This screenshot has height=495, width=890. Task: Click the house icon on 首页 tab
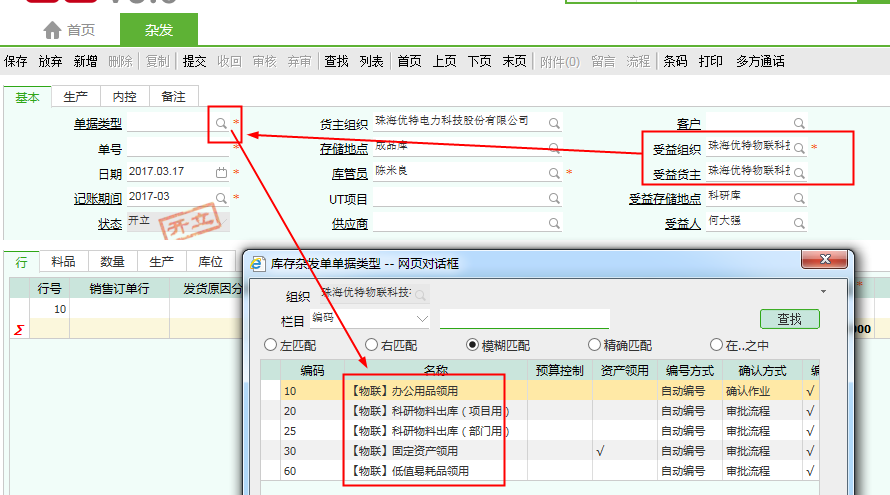pyautogui.click(x=53, y=30)
